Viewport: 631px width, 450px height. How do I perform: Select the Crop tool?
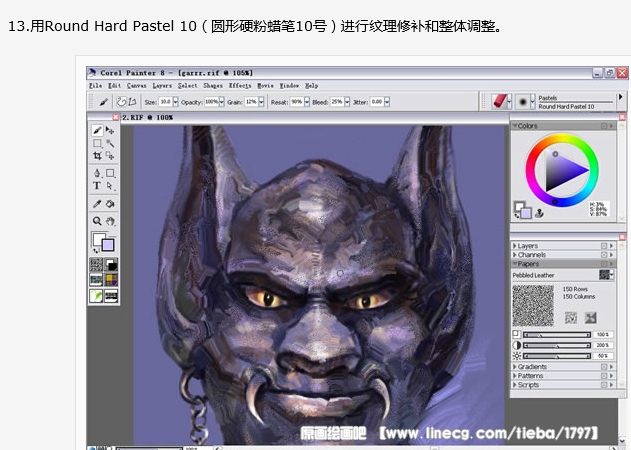pos(97,156)
